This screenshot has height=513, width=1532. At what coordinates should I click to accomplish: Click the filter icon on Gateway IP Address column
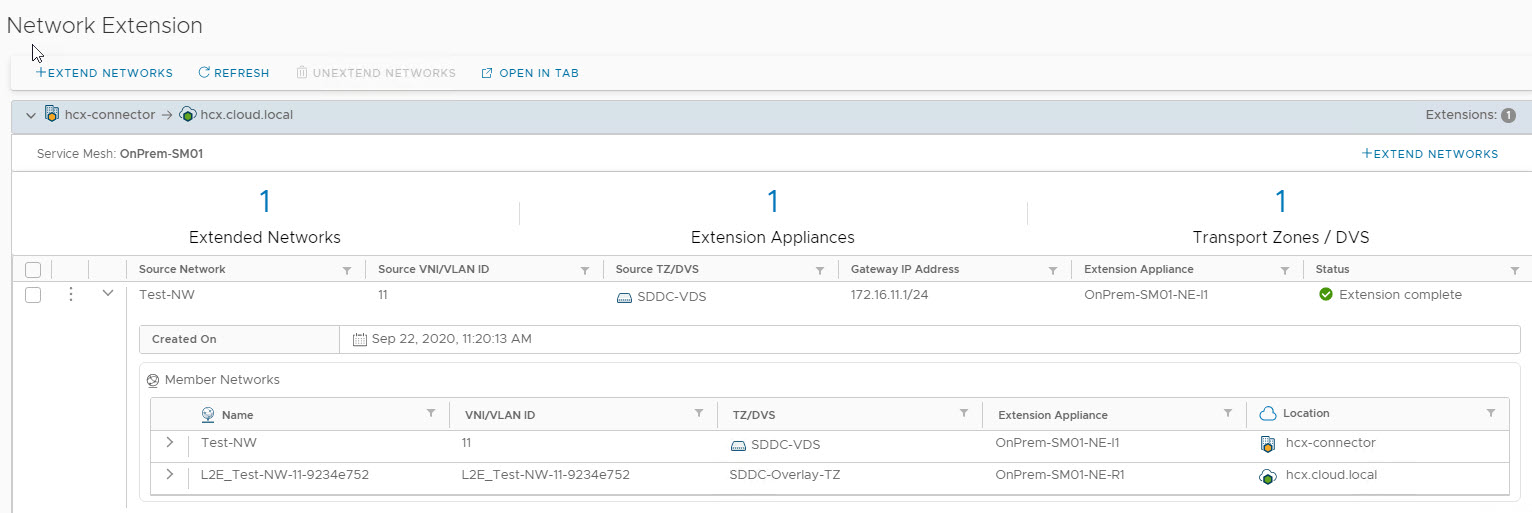[1053, 270]
